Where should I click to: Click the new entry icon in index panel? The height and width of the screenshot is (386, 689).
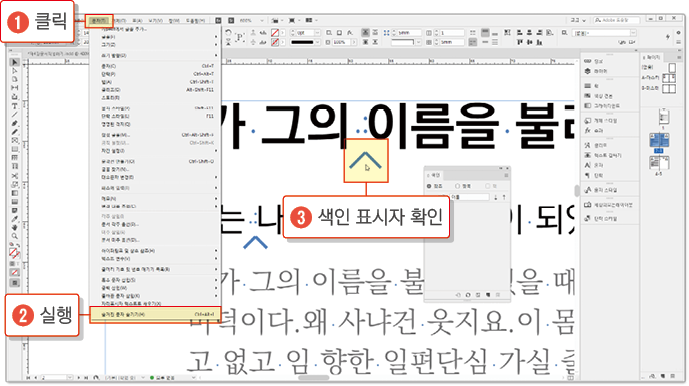coord(488,295)
